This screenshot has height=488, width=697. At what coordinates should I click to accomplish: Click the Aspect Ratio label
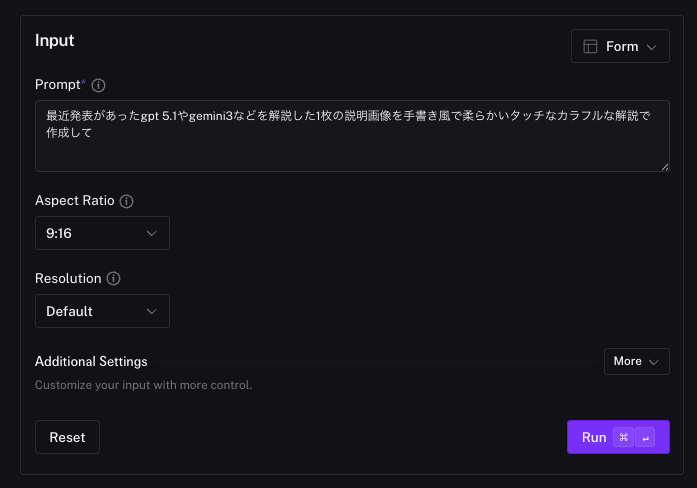pyautogui.click(x=75, y=200)
